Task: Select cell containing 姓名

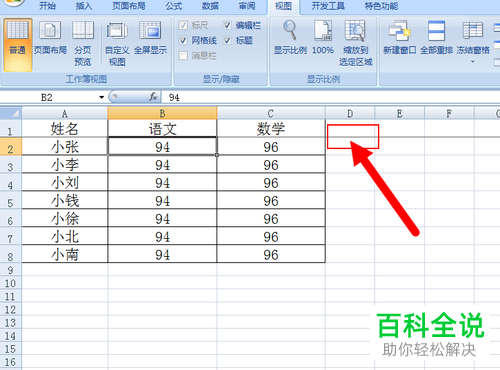Action: click(65, 129)
